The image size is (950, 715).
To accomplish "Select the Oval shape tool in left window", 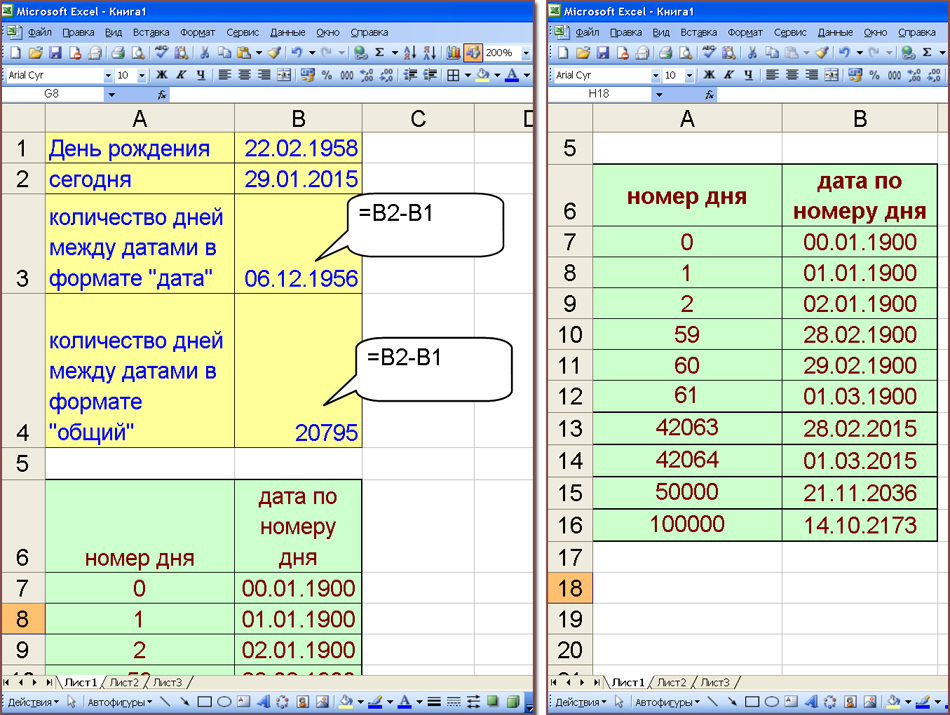I will point(224,702).
